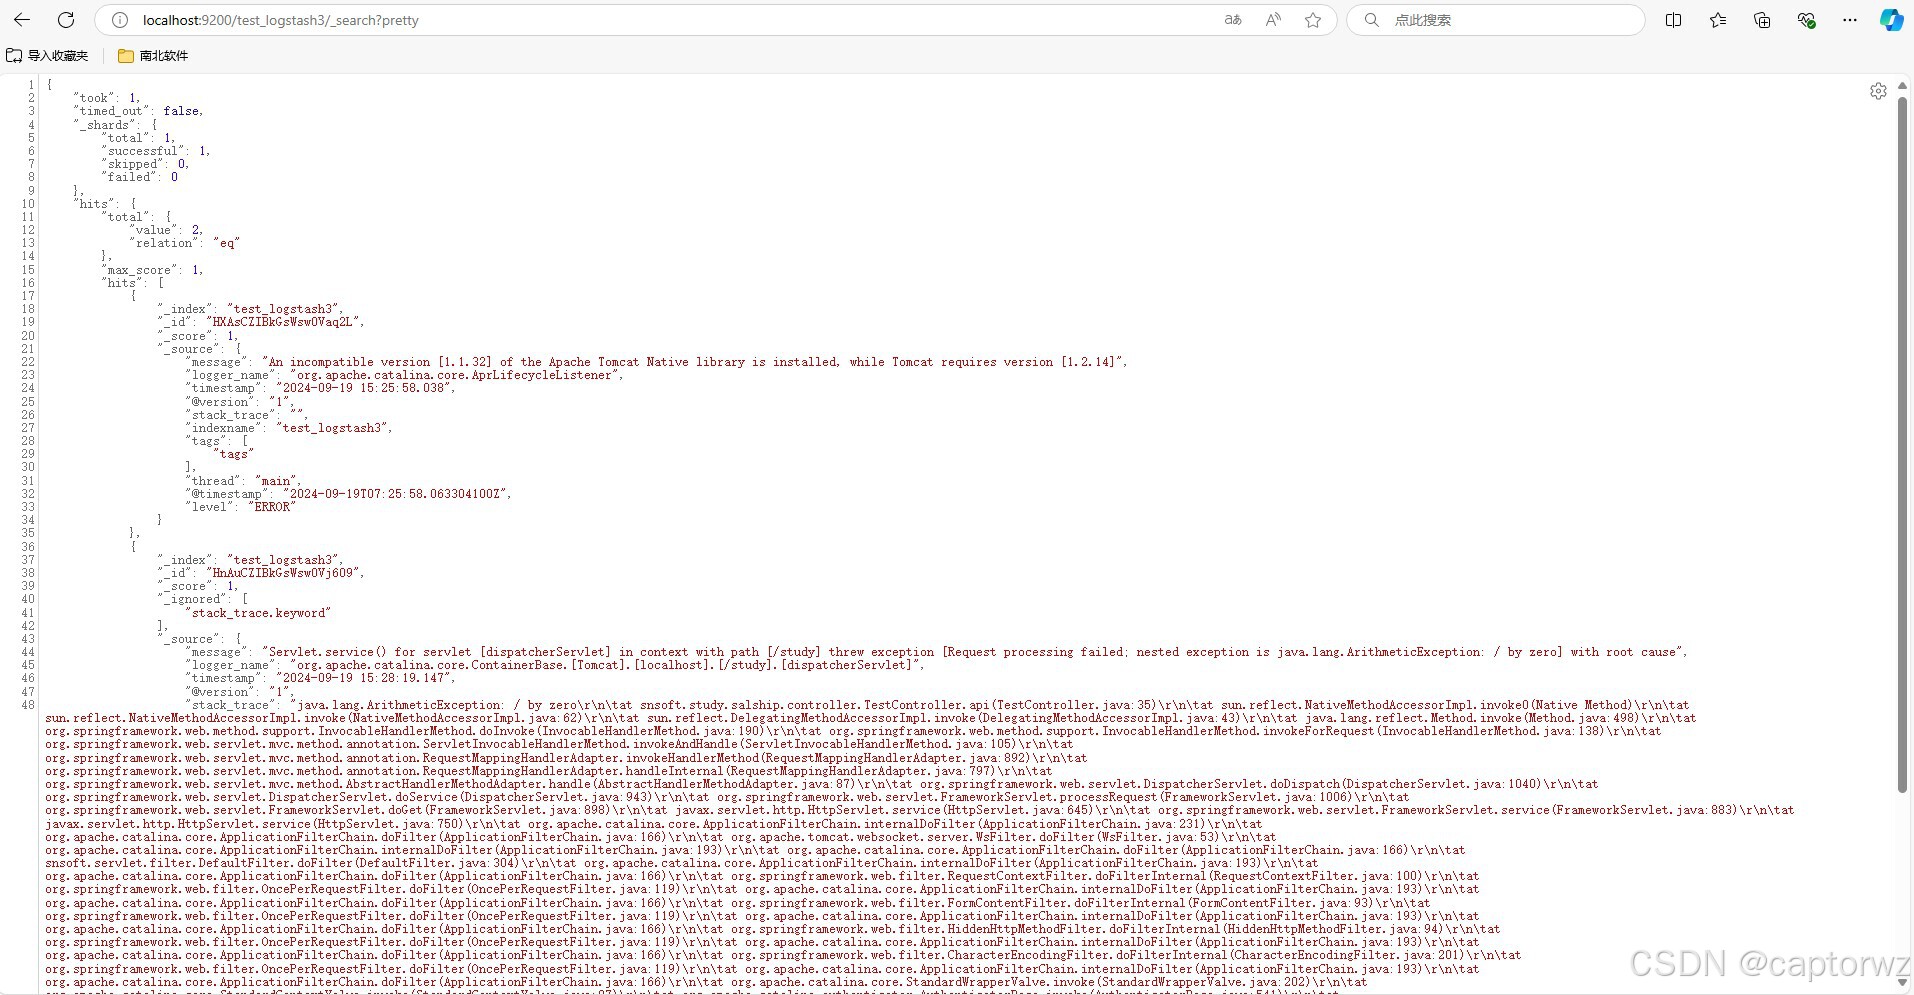Open the Copilot sidebar
1914x995 pixels.
[x=1891, y=20]
